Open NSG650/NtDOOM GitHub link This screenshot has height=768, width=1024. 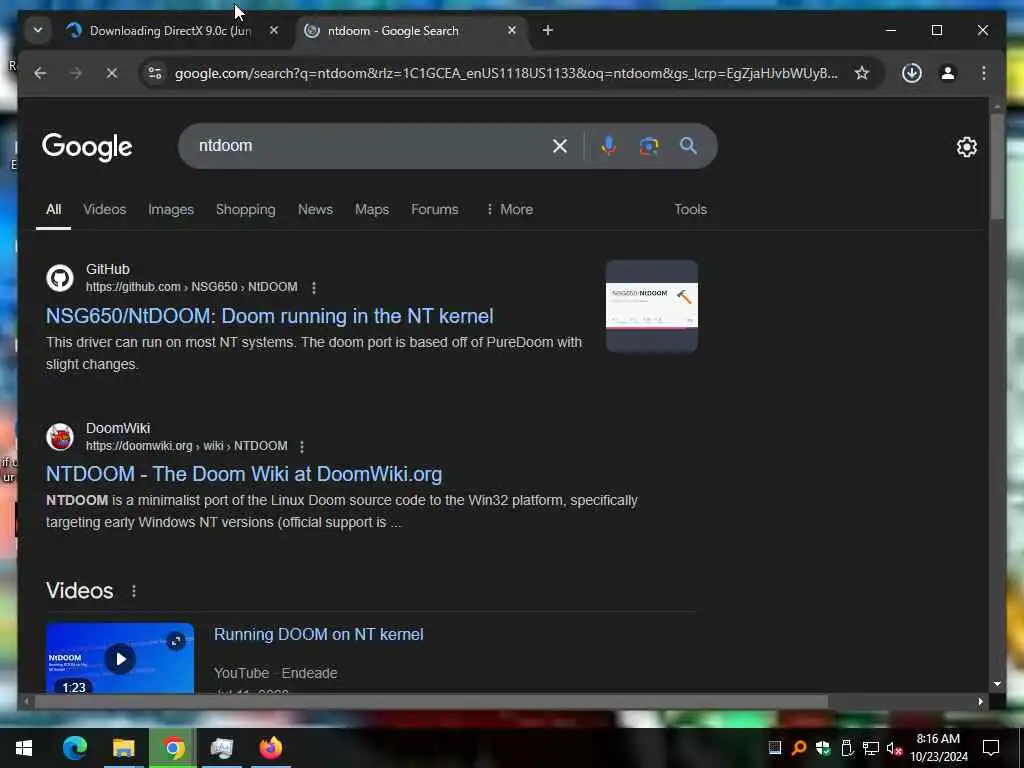269,316
